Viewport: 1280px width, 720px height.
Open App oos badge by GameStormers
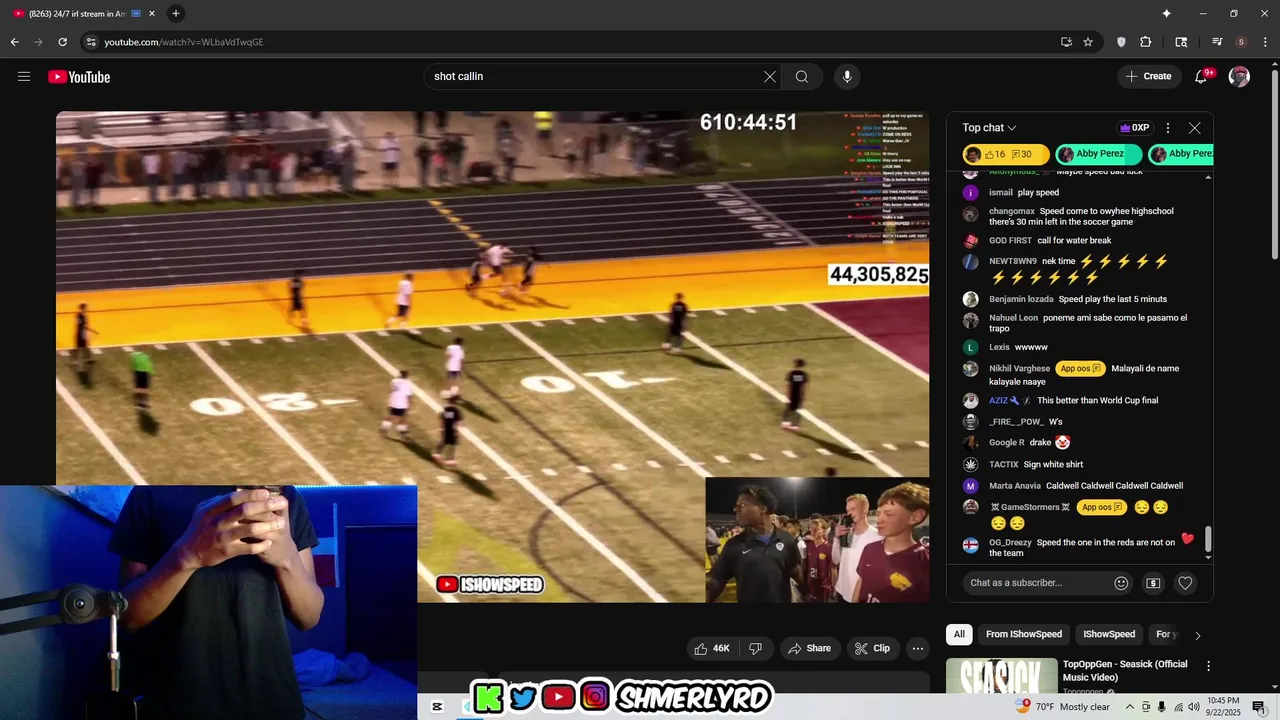pyautogui.click(x=1102, y=507)
